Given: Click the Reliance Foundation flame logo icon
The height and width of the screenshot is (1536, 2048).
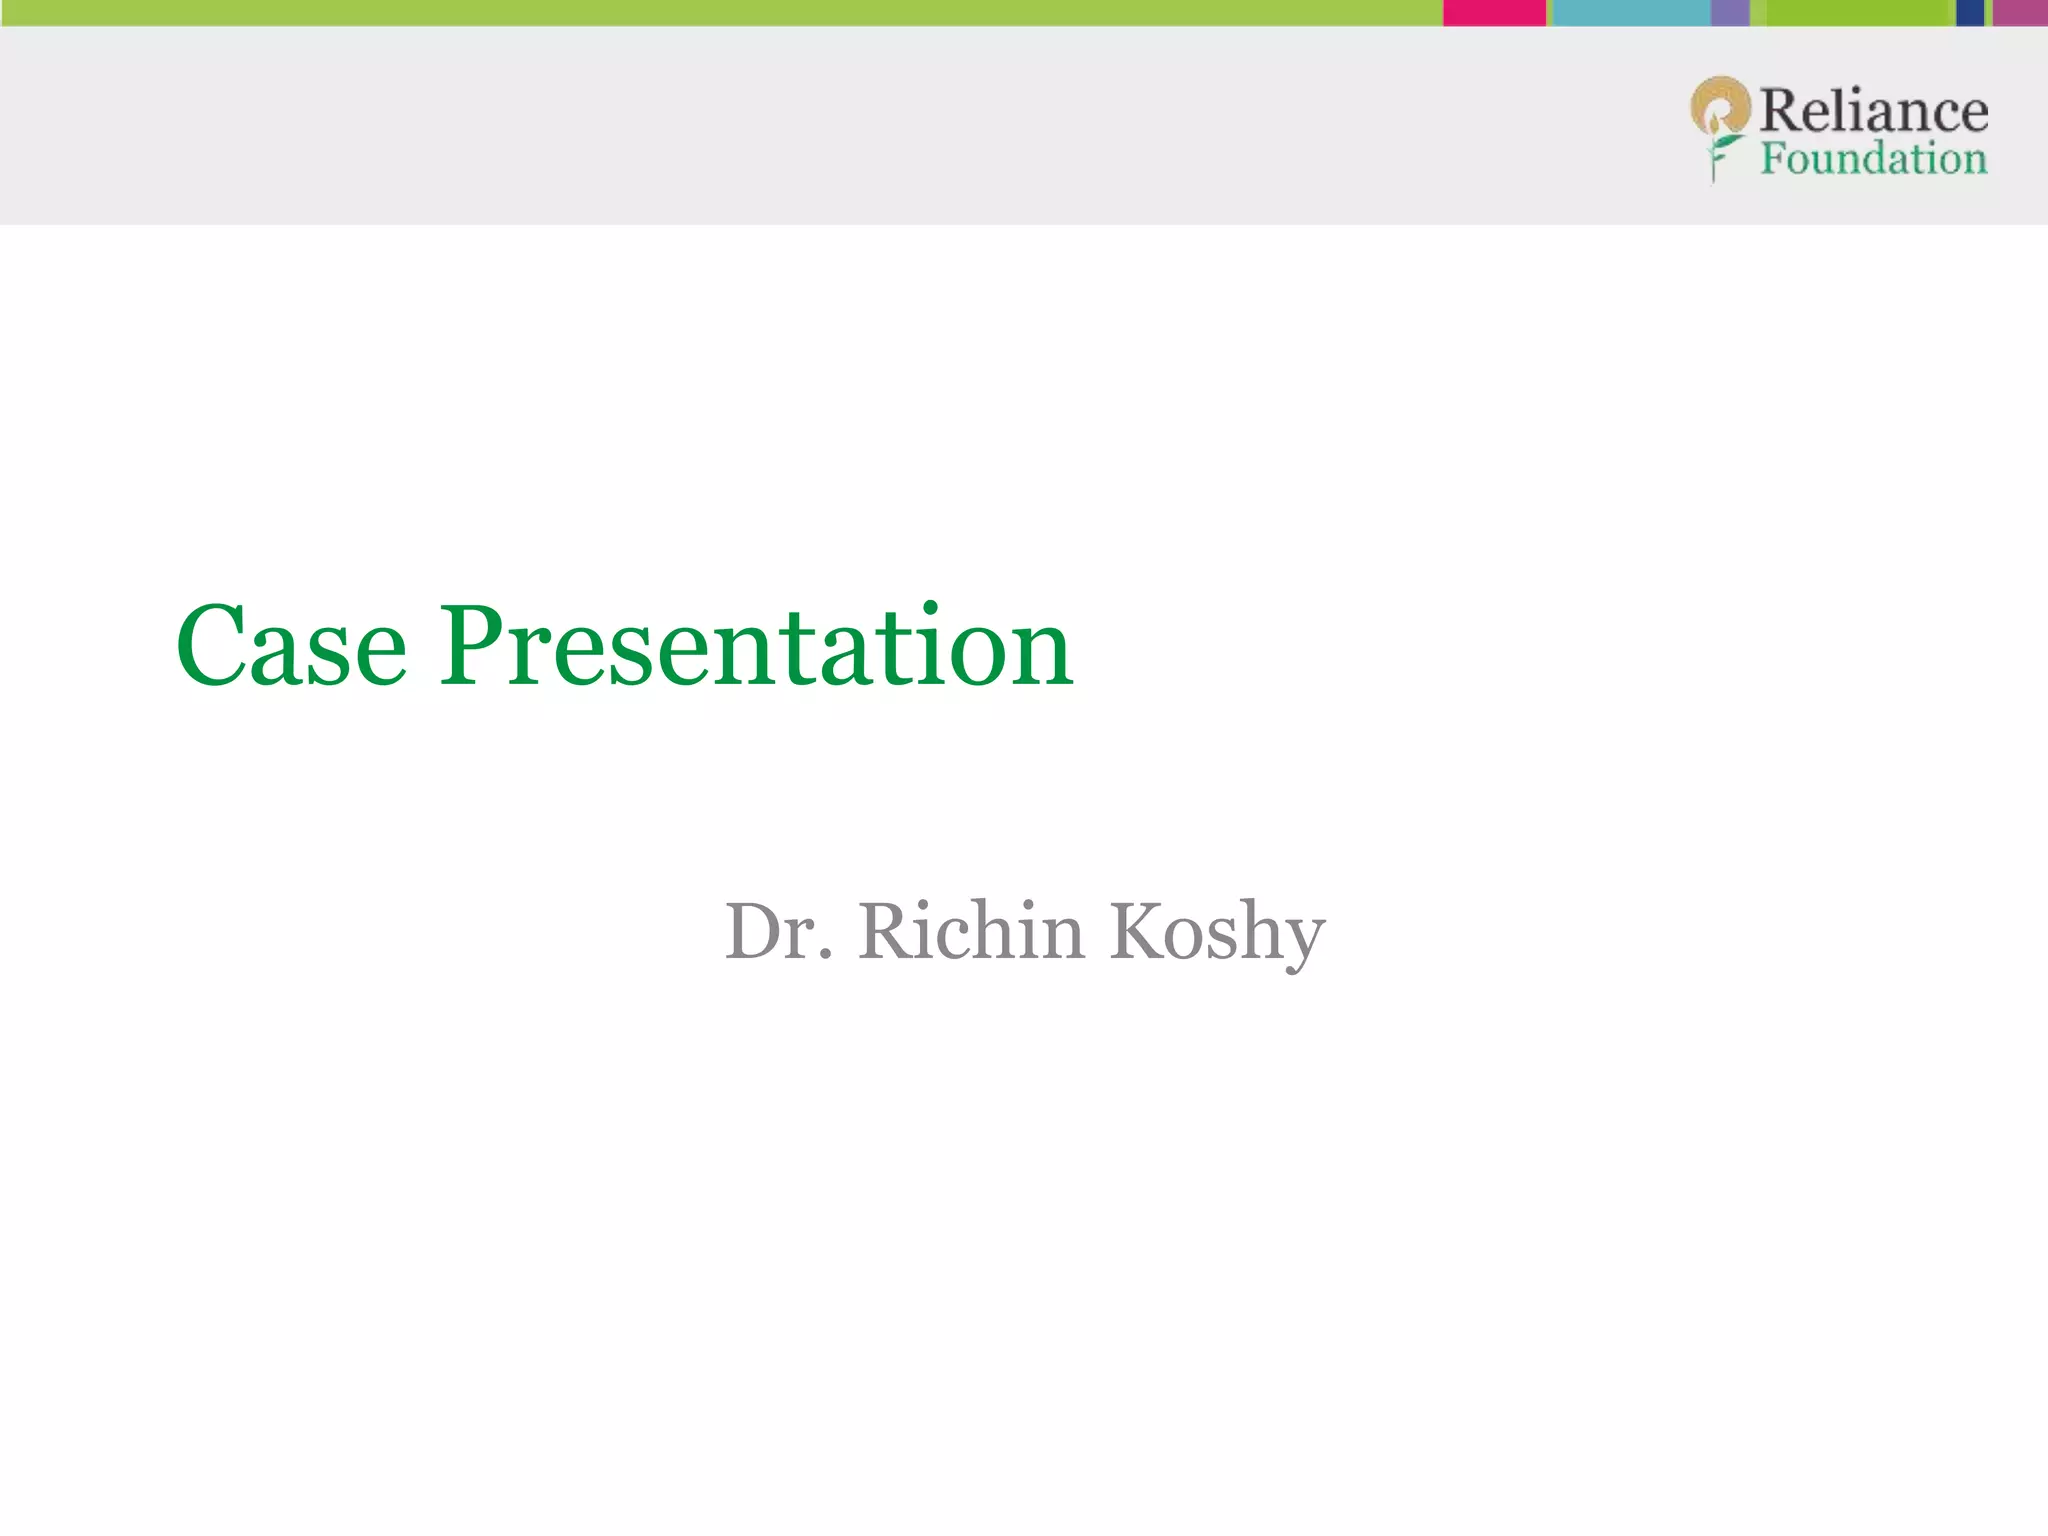Looking at the screenshot, I should 1720,105.
